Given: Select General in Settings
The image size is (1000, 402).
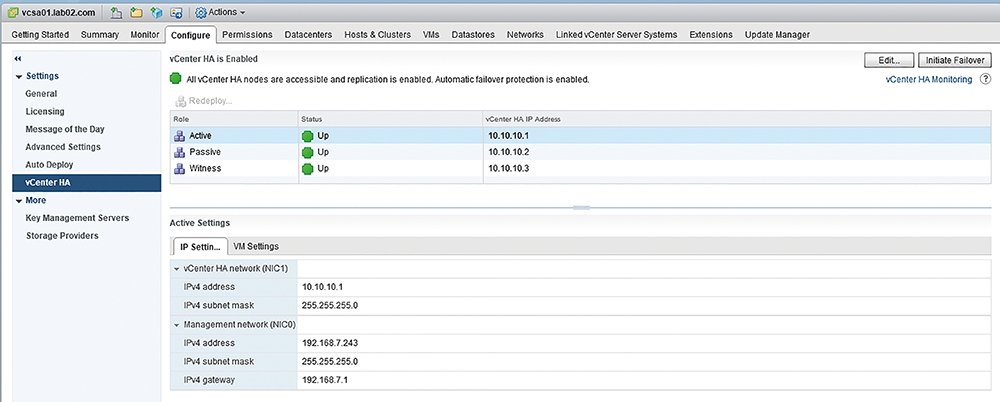Looking at the screenshot, I should [x=41, y=94].
